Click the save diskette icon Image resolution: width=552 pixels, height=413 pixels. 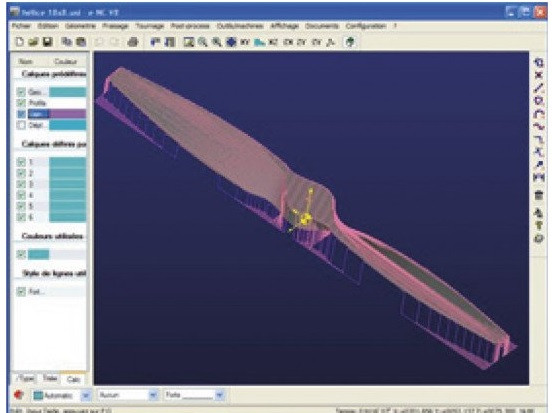(48, 42)
